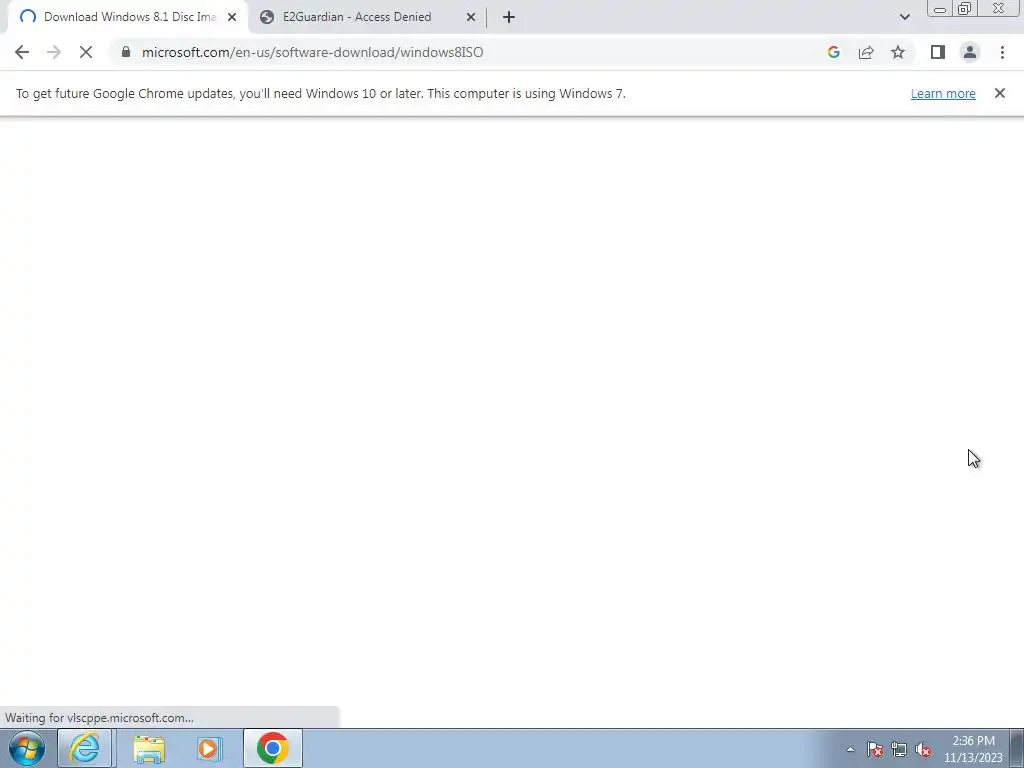Select the Chrome taskbar button

pos(272,748)
